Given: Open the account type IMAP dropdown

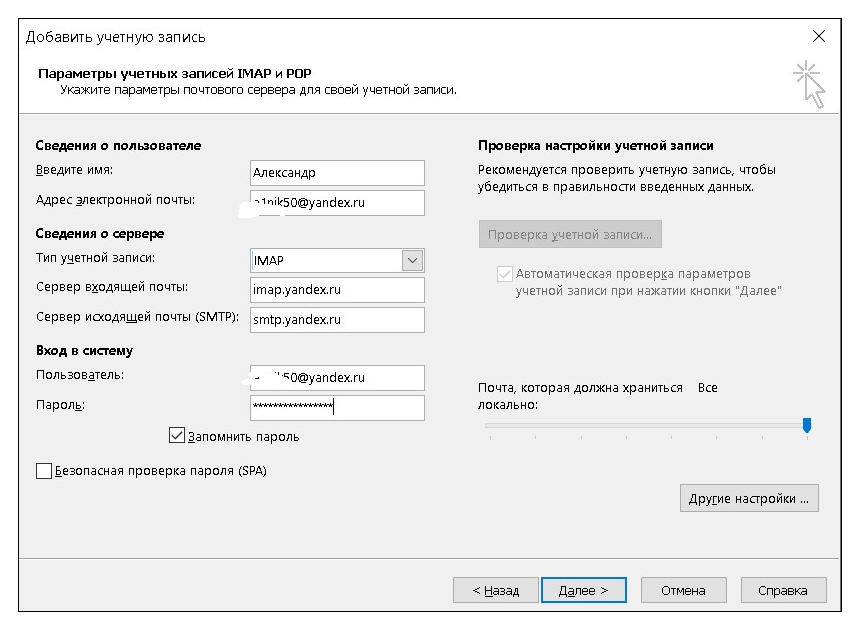Looking at the screenshot, I should 412,260.
